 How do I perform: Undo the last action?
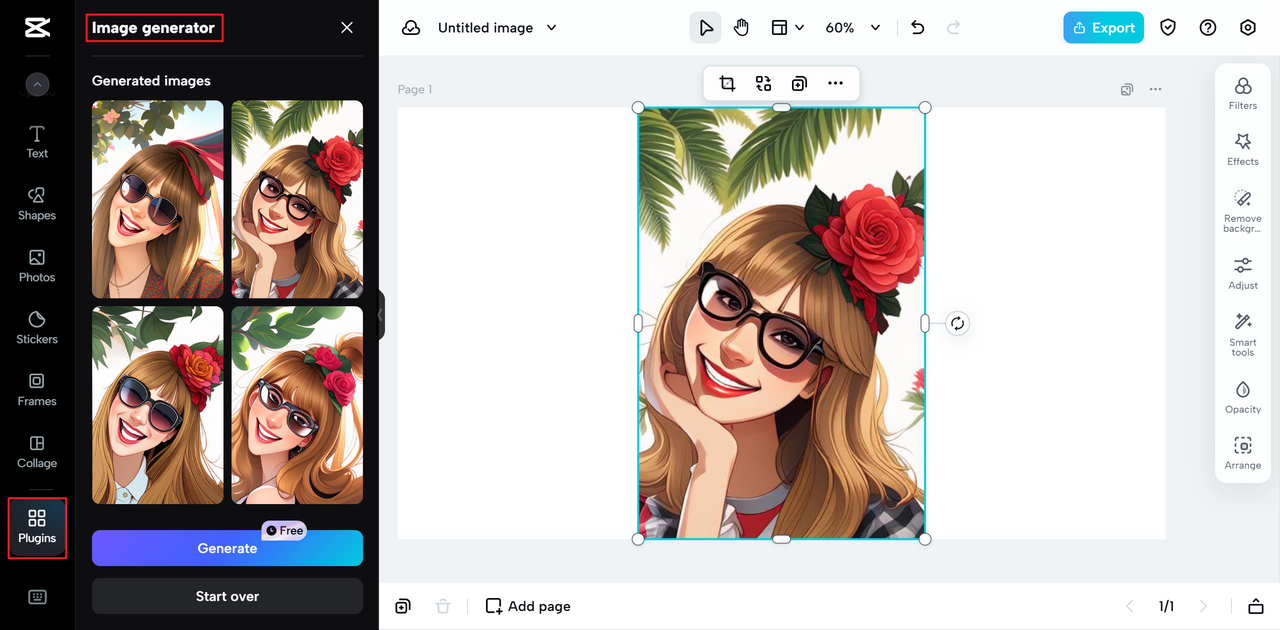tap(918, 28)
